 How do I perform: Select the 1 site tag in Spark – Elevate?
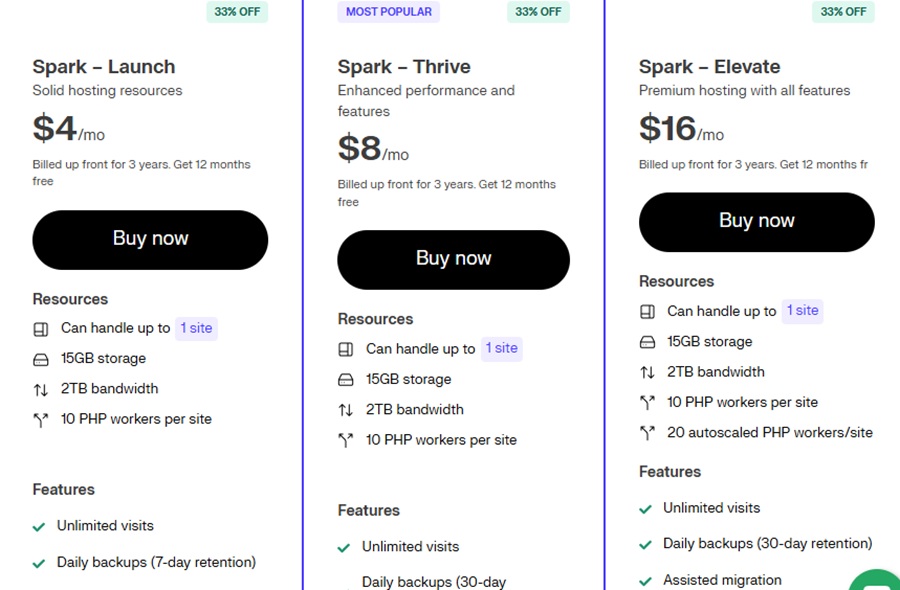click(x=802, y=311)
